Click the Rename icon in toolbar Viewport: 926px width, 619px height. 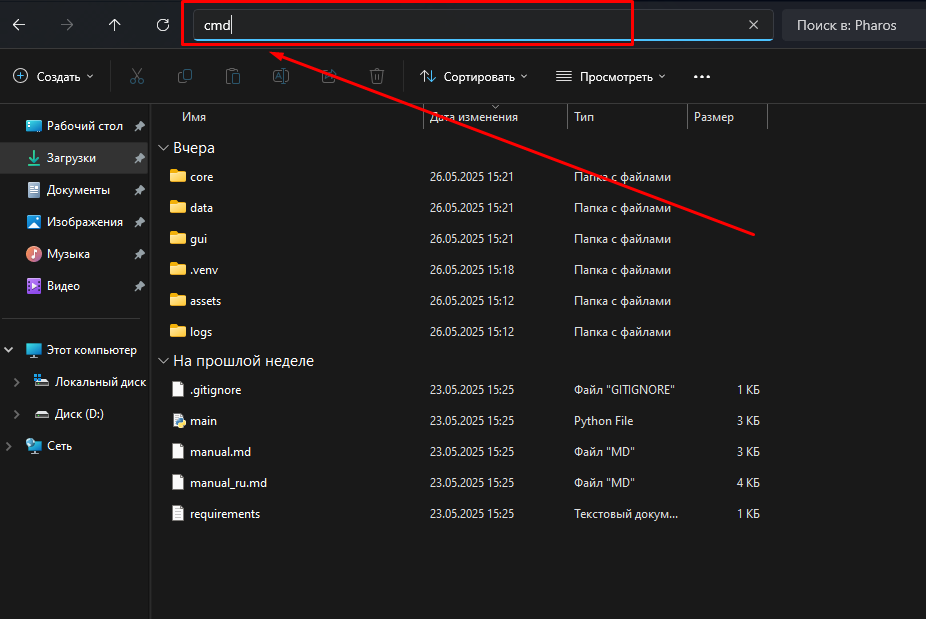pyautogui.click(x=281, y=77)
